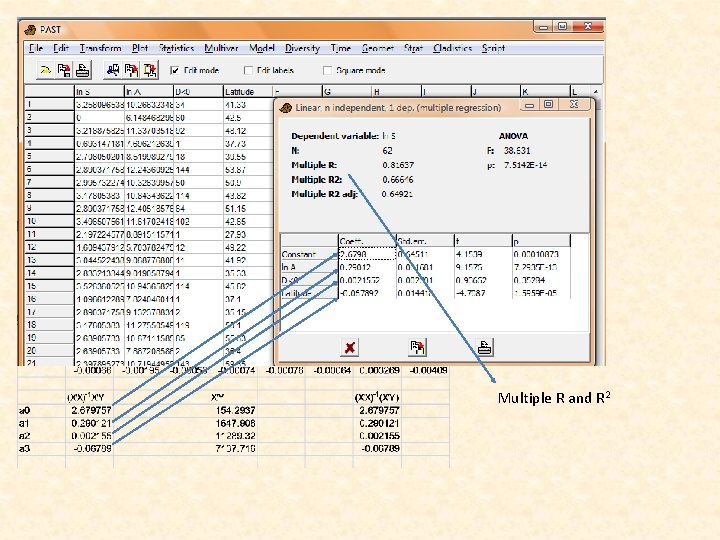Minimize the PAST main window

(x=543, y=27)
